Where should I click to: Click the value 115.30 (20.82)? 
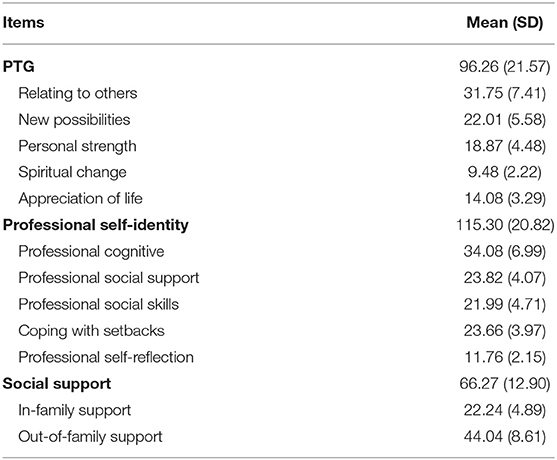(505, 225)
